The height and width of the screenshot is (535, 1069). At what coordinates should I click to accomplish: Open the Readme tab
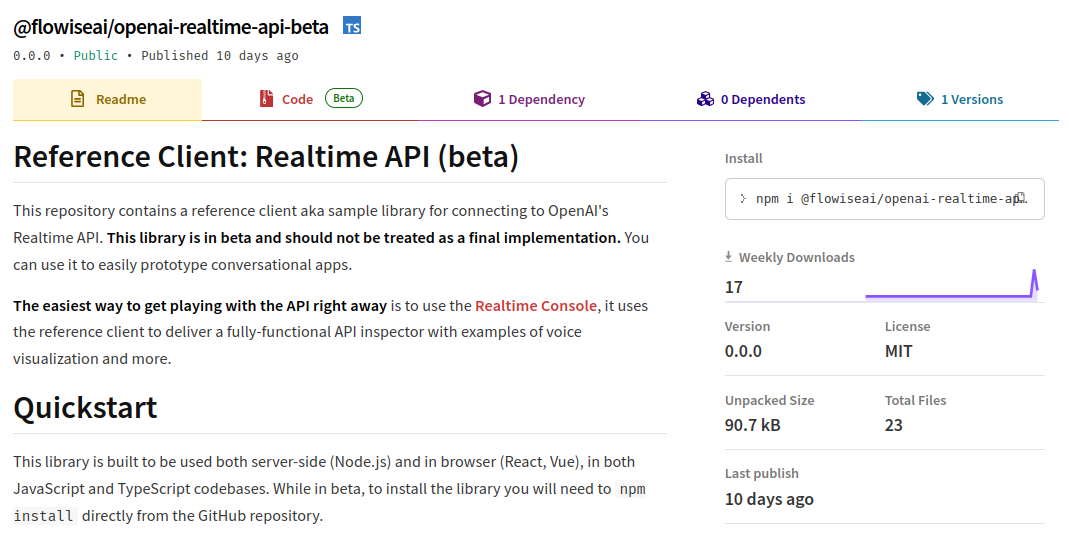click(x=108, y=100)
